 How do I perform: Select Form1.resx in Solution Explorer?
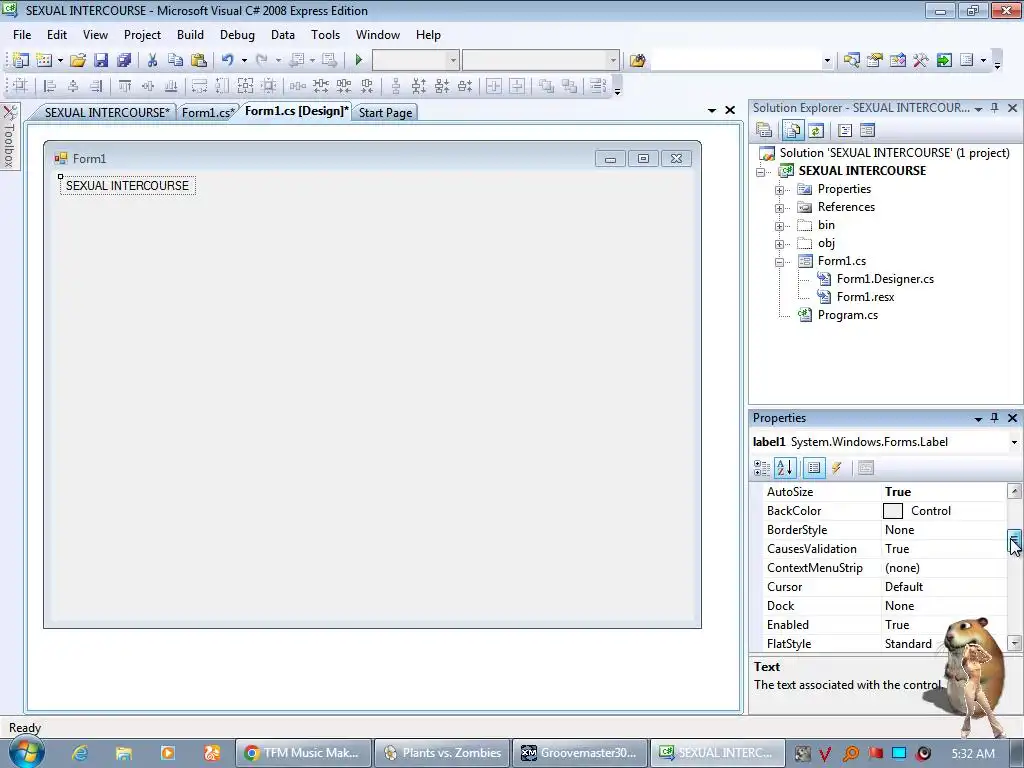(865, 296)
